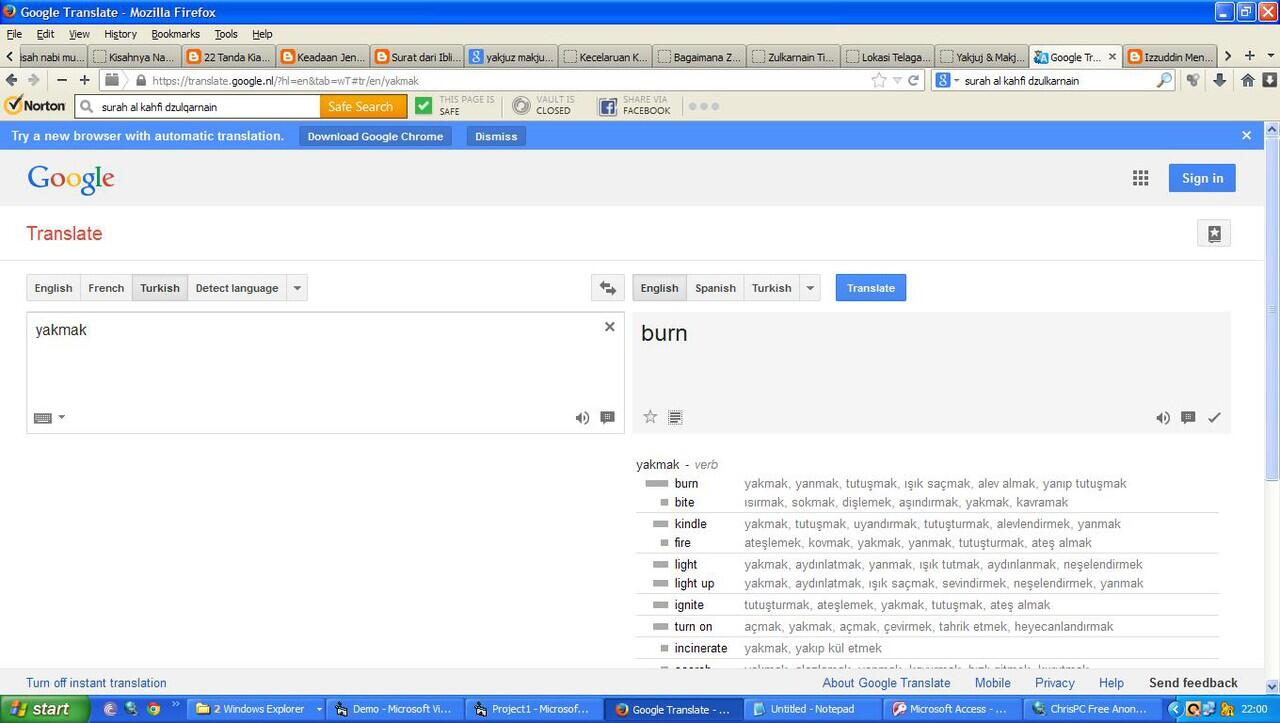Suggest an edit checkmark icon

click(x=1214, y=418)
